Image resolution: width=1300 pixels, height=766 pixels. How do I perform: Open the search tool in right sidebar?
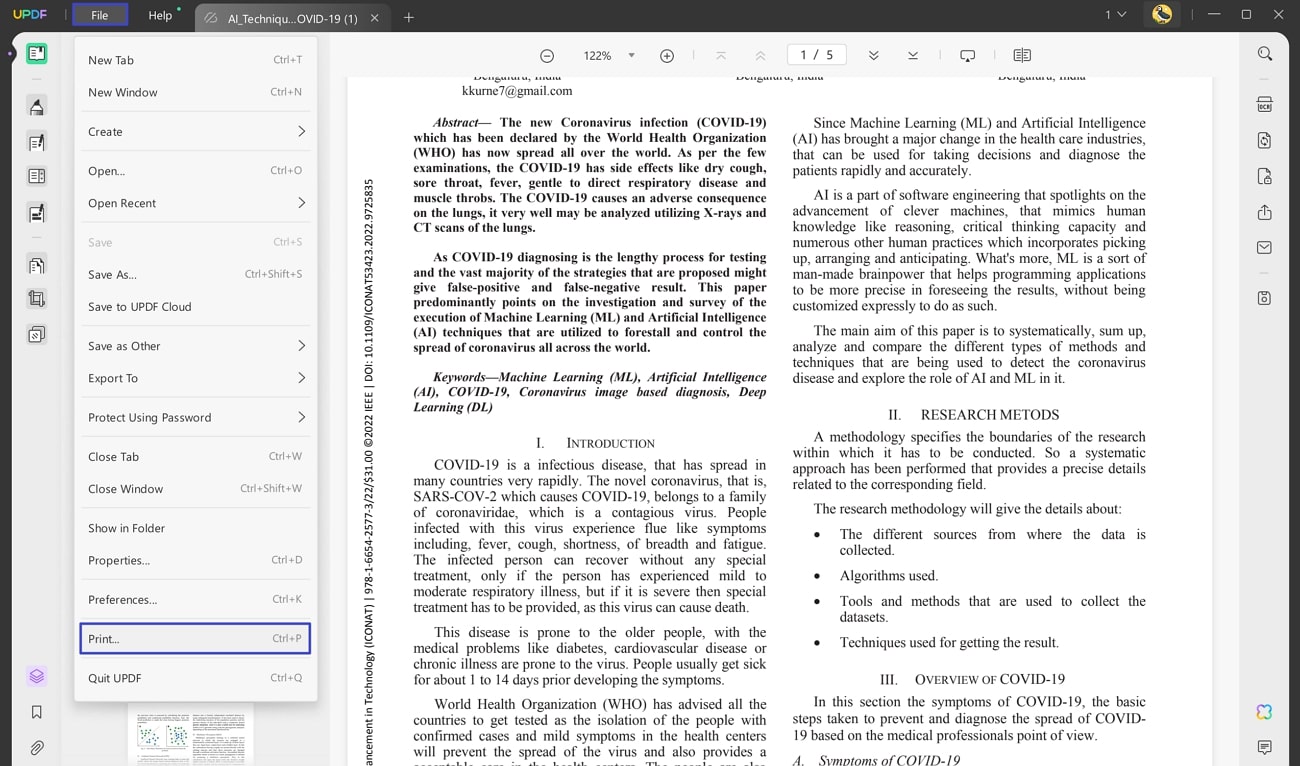(x=1265, y=54)
